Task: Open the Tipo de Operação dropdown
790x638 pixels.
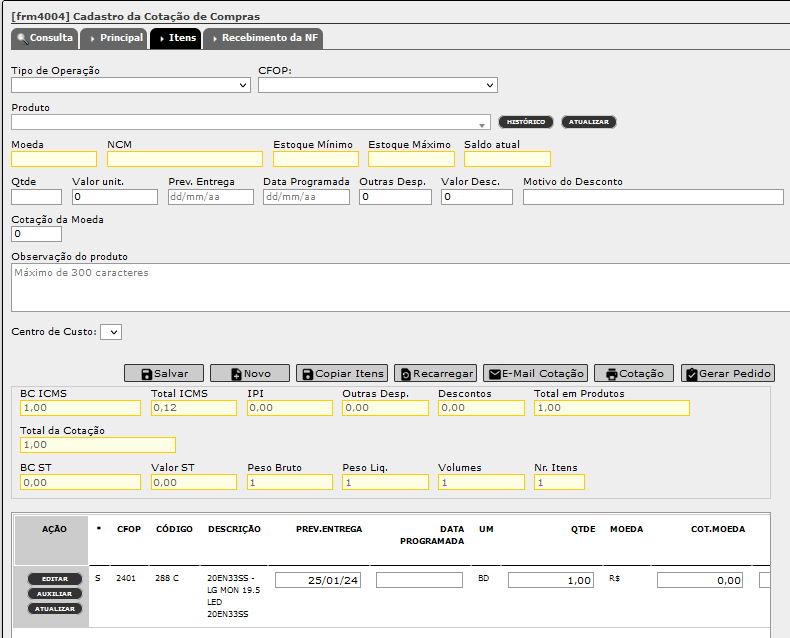Action: pyautogui.click(x=131, y=85)
